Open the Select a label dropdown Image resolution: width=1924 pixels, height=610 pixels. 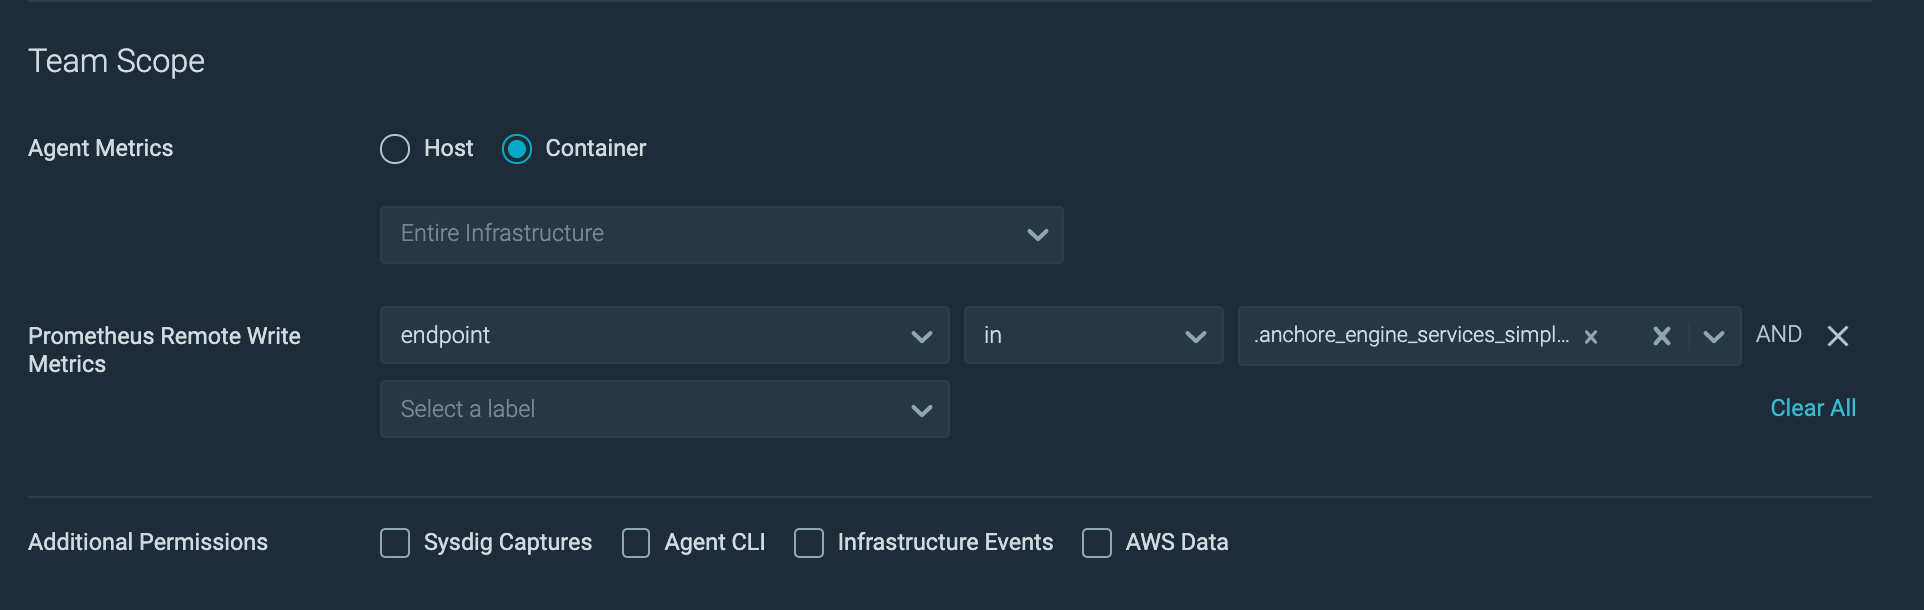(x=664, y=409)
